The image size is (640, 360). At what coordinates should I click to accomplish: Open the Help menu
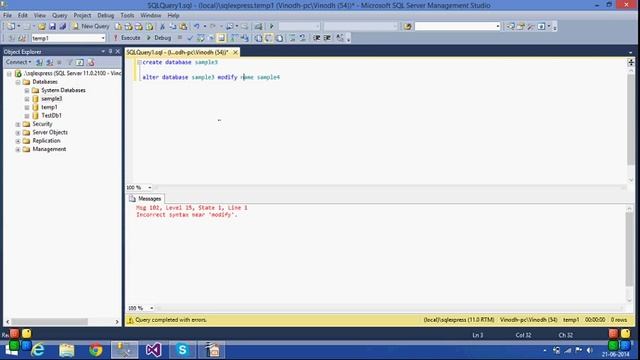click(173, 16)
